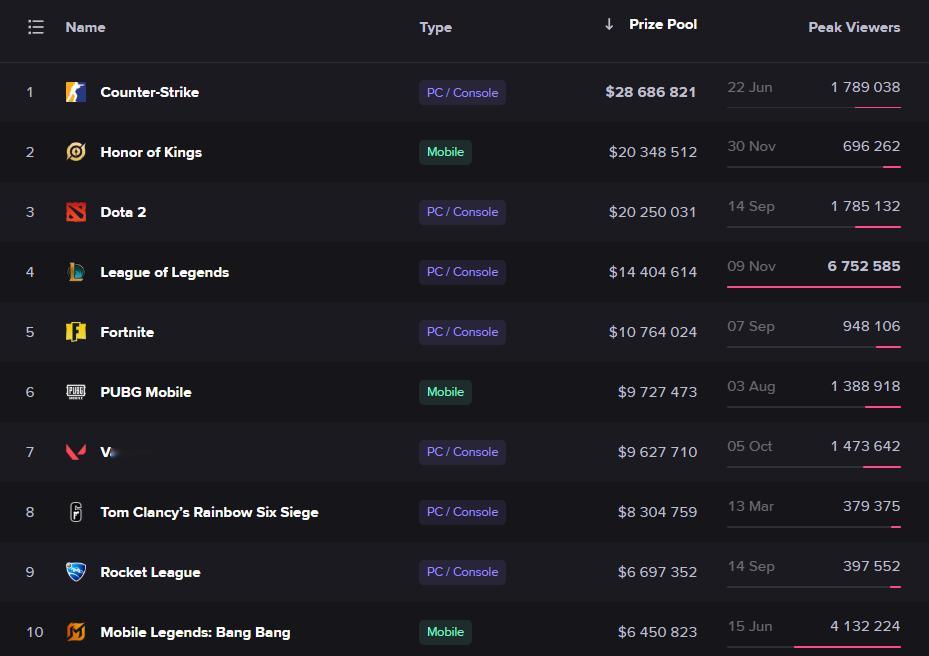Click the Honor of Kings logo icon
929x656 pixels.
(x=76, y=152)
